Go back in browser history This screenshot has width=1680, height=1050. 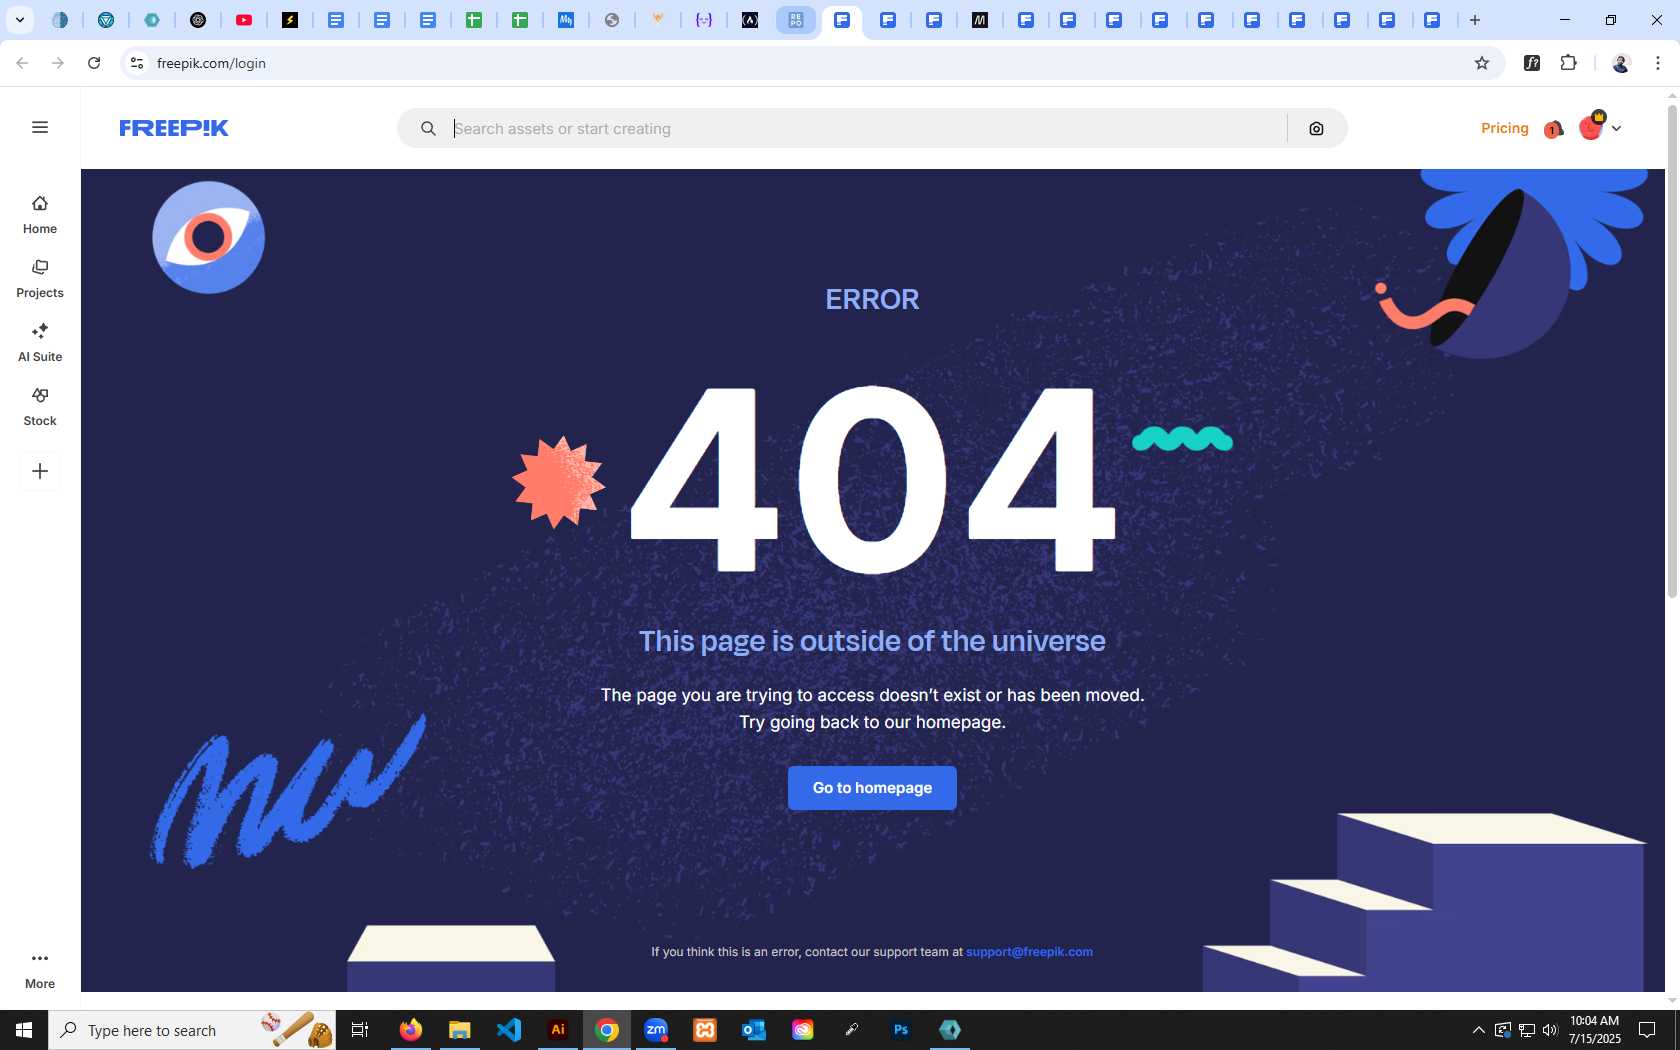[22, 63]
